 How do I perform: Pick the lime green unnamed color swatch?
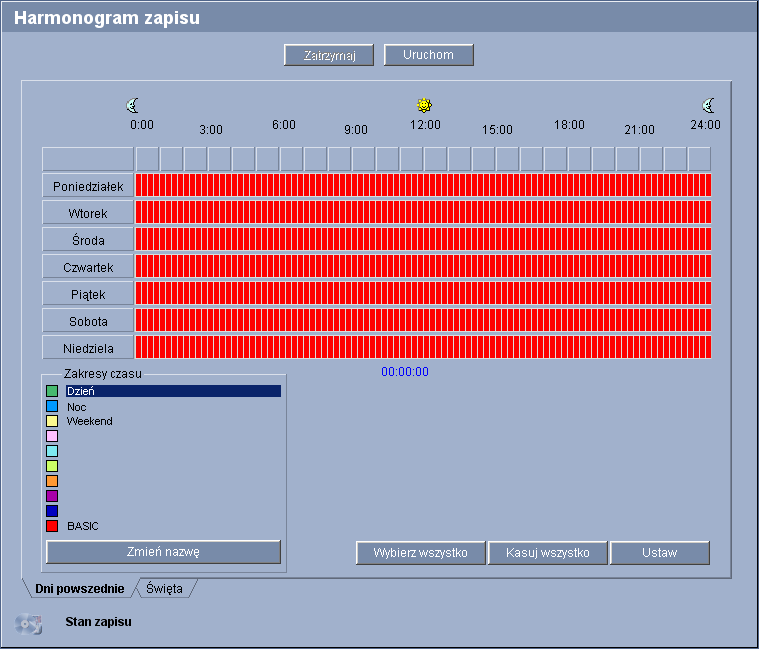tap(52, 466)
